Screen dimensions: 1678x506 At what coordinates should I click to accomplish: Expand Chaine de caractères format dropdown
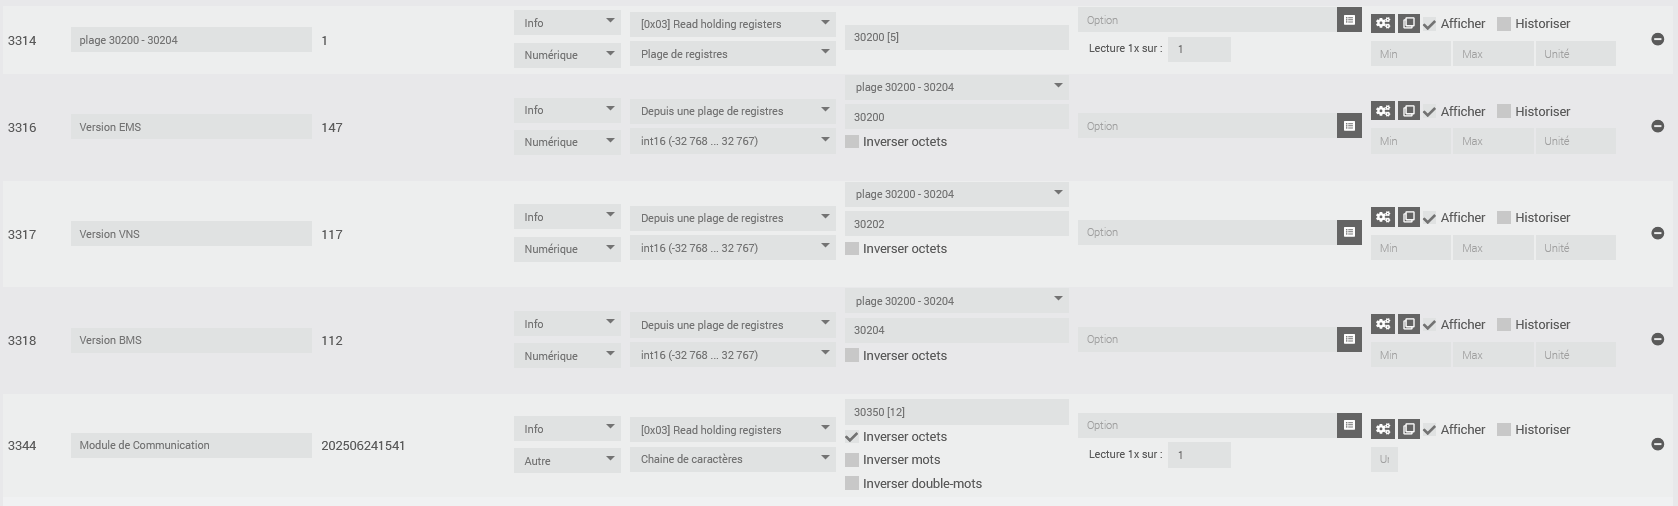point(732,459)
